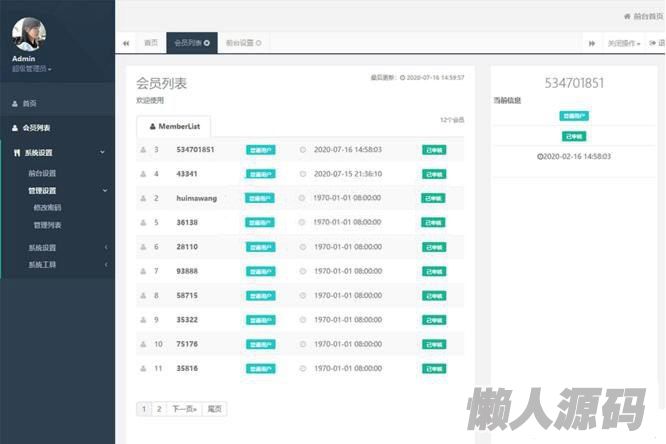Click the user icon in row 58715
Image resolution: width=666 pixels, height=444 pixels.
point(143,295)
